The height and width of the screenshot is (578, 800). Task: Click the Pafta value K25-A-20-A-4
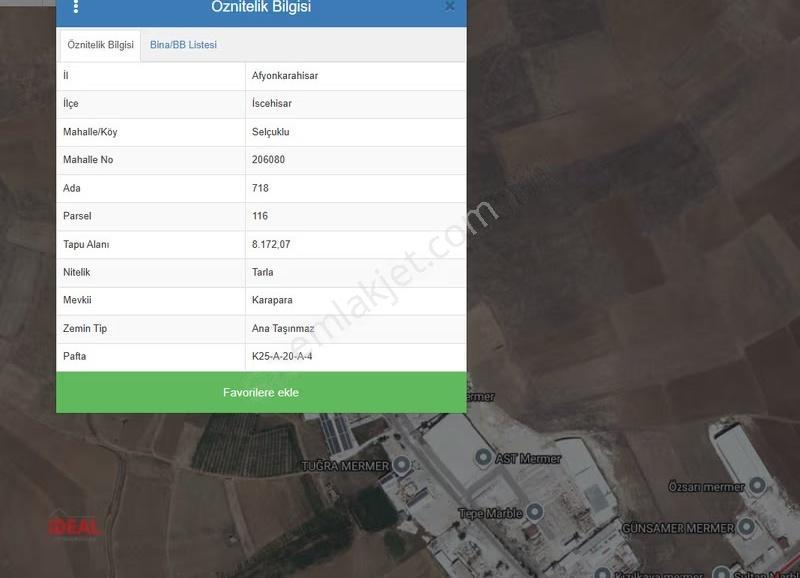[282, 357]
